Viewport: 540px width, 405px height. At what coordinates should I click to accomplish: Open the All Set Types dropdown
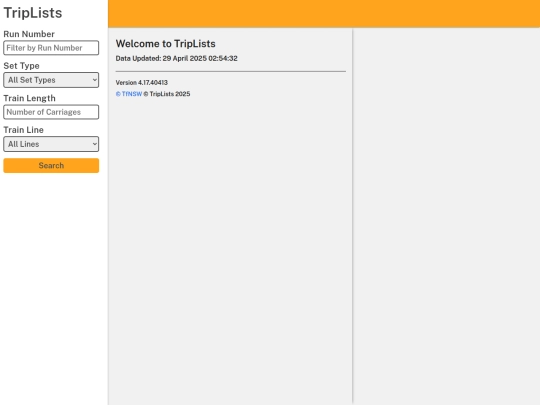pos(51,80)
